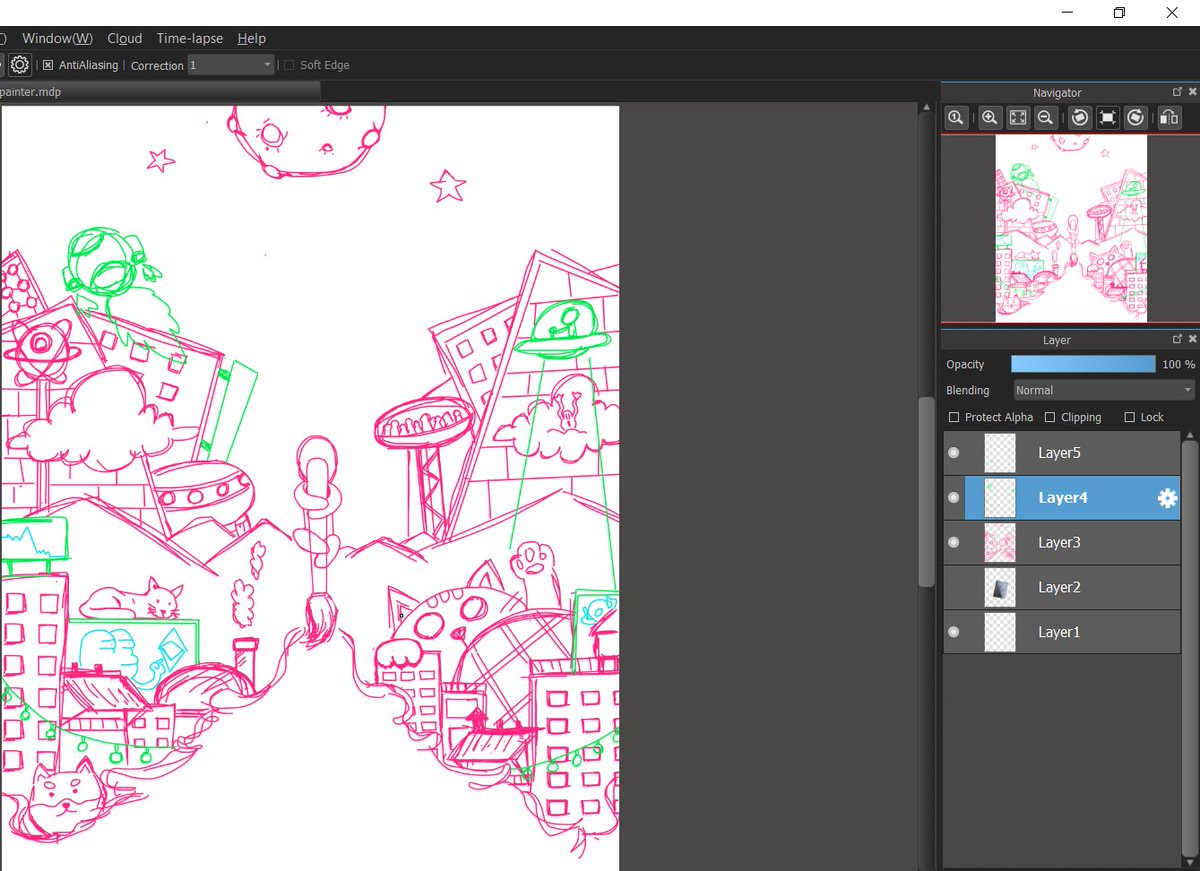This screenshot has width=1200, height=871.
Task: Click Layer1 transparent thumbnail
Action: (x=1000, y=632)
